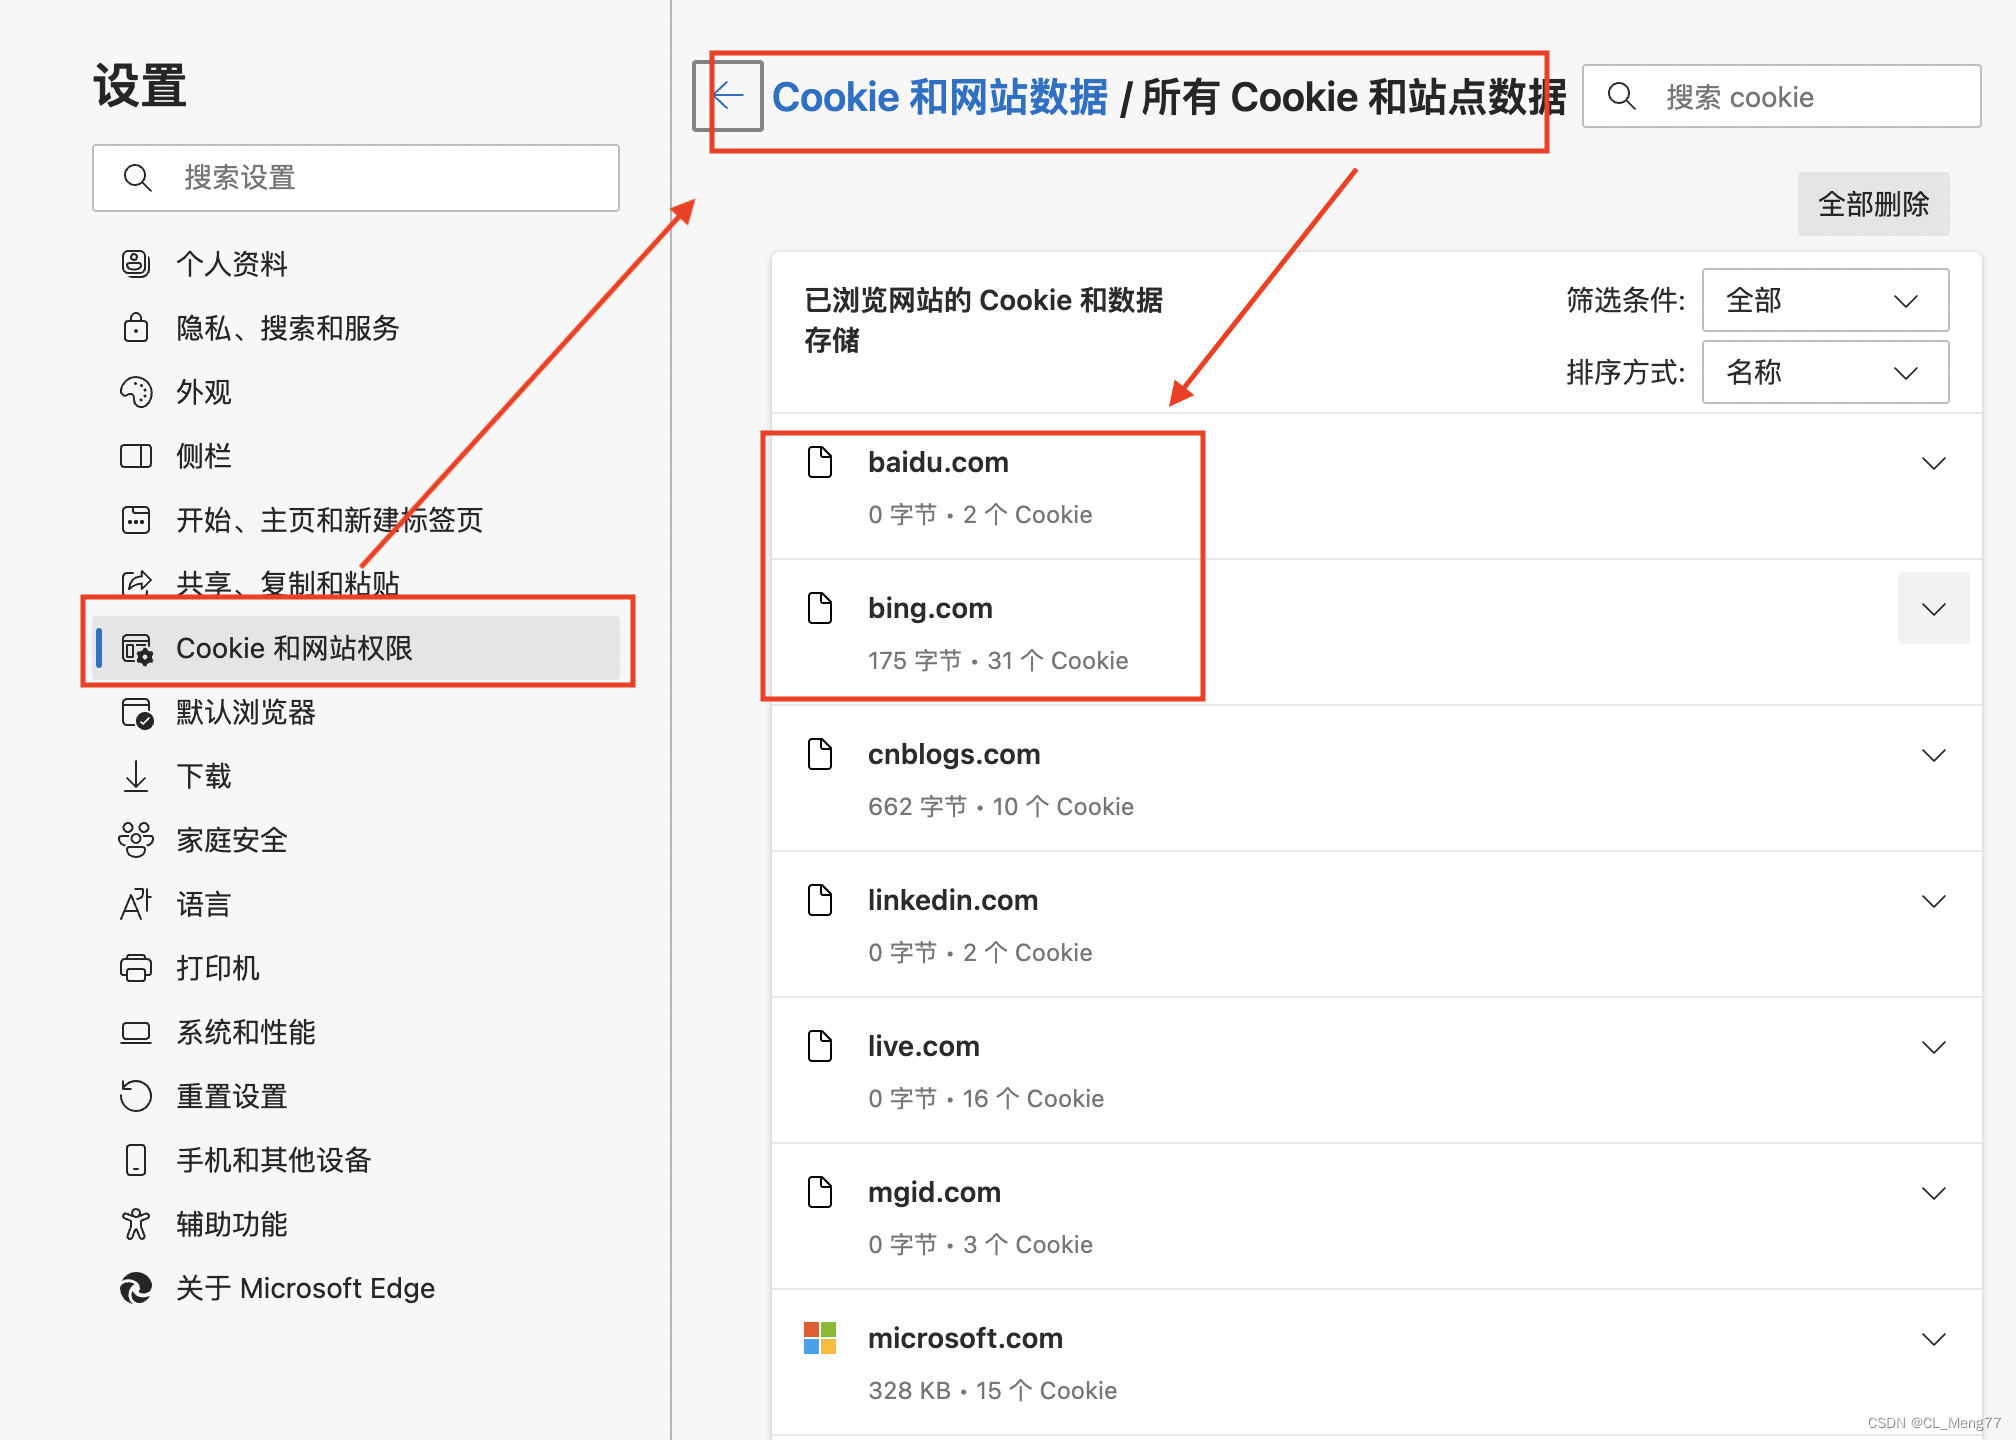This screenshot has height=1440, width=2016.
Task: Click the file icon next to cnblogs.com
Action: coord(820,754)
